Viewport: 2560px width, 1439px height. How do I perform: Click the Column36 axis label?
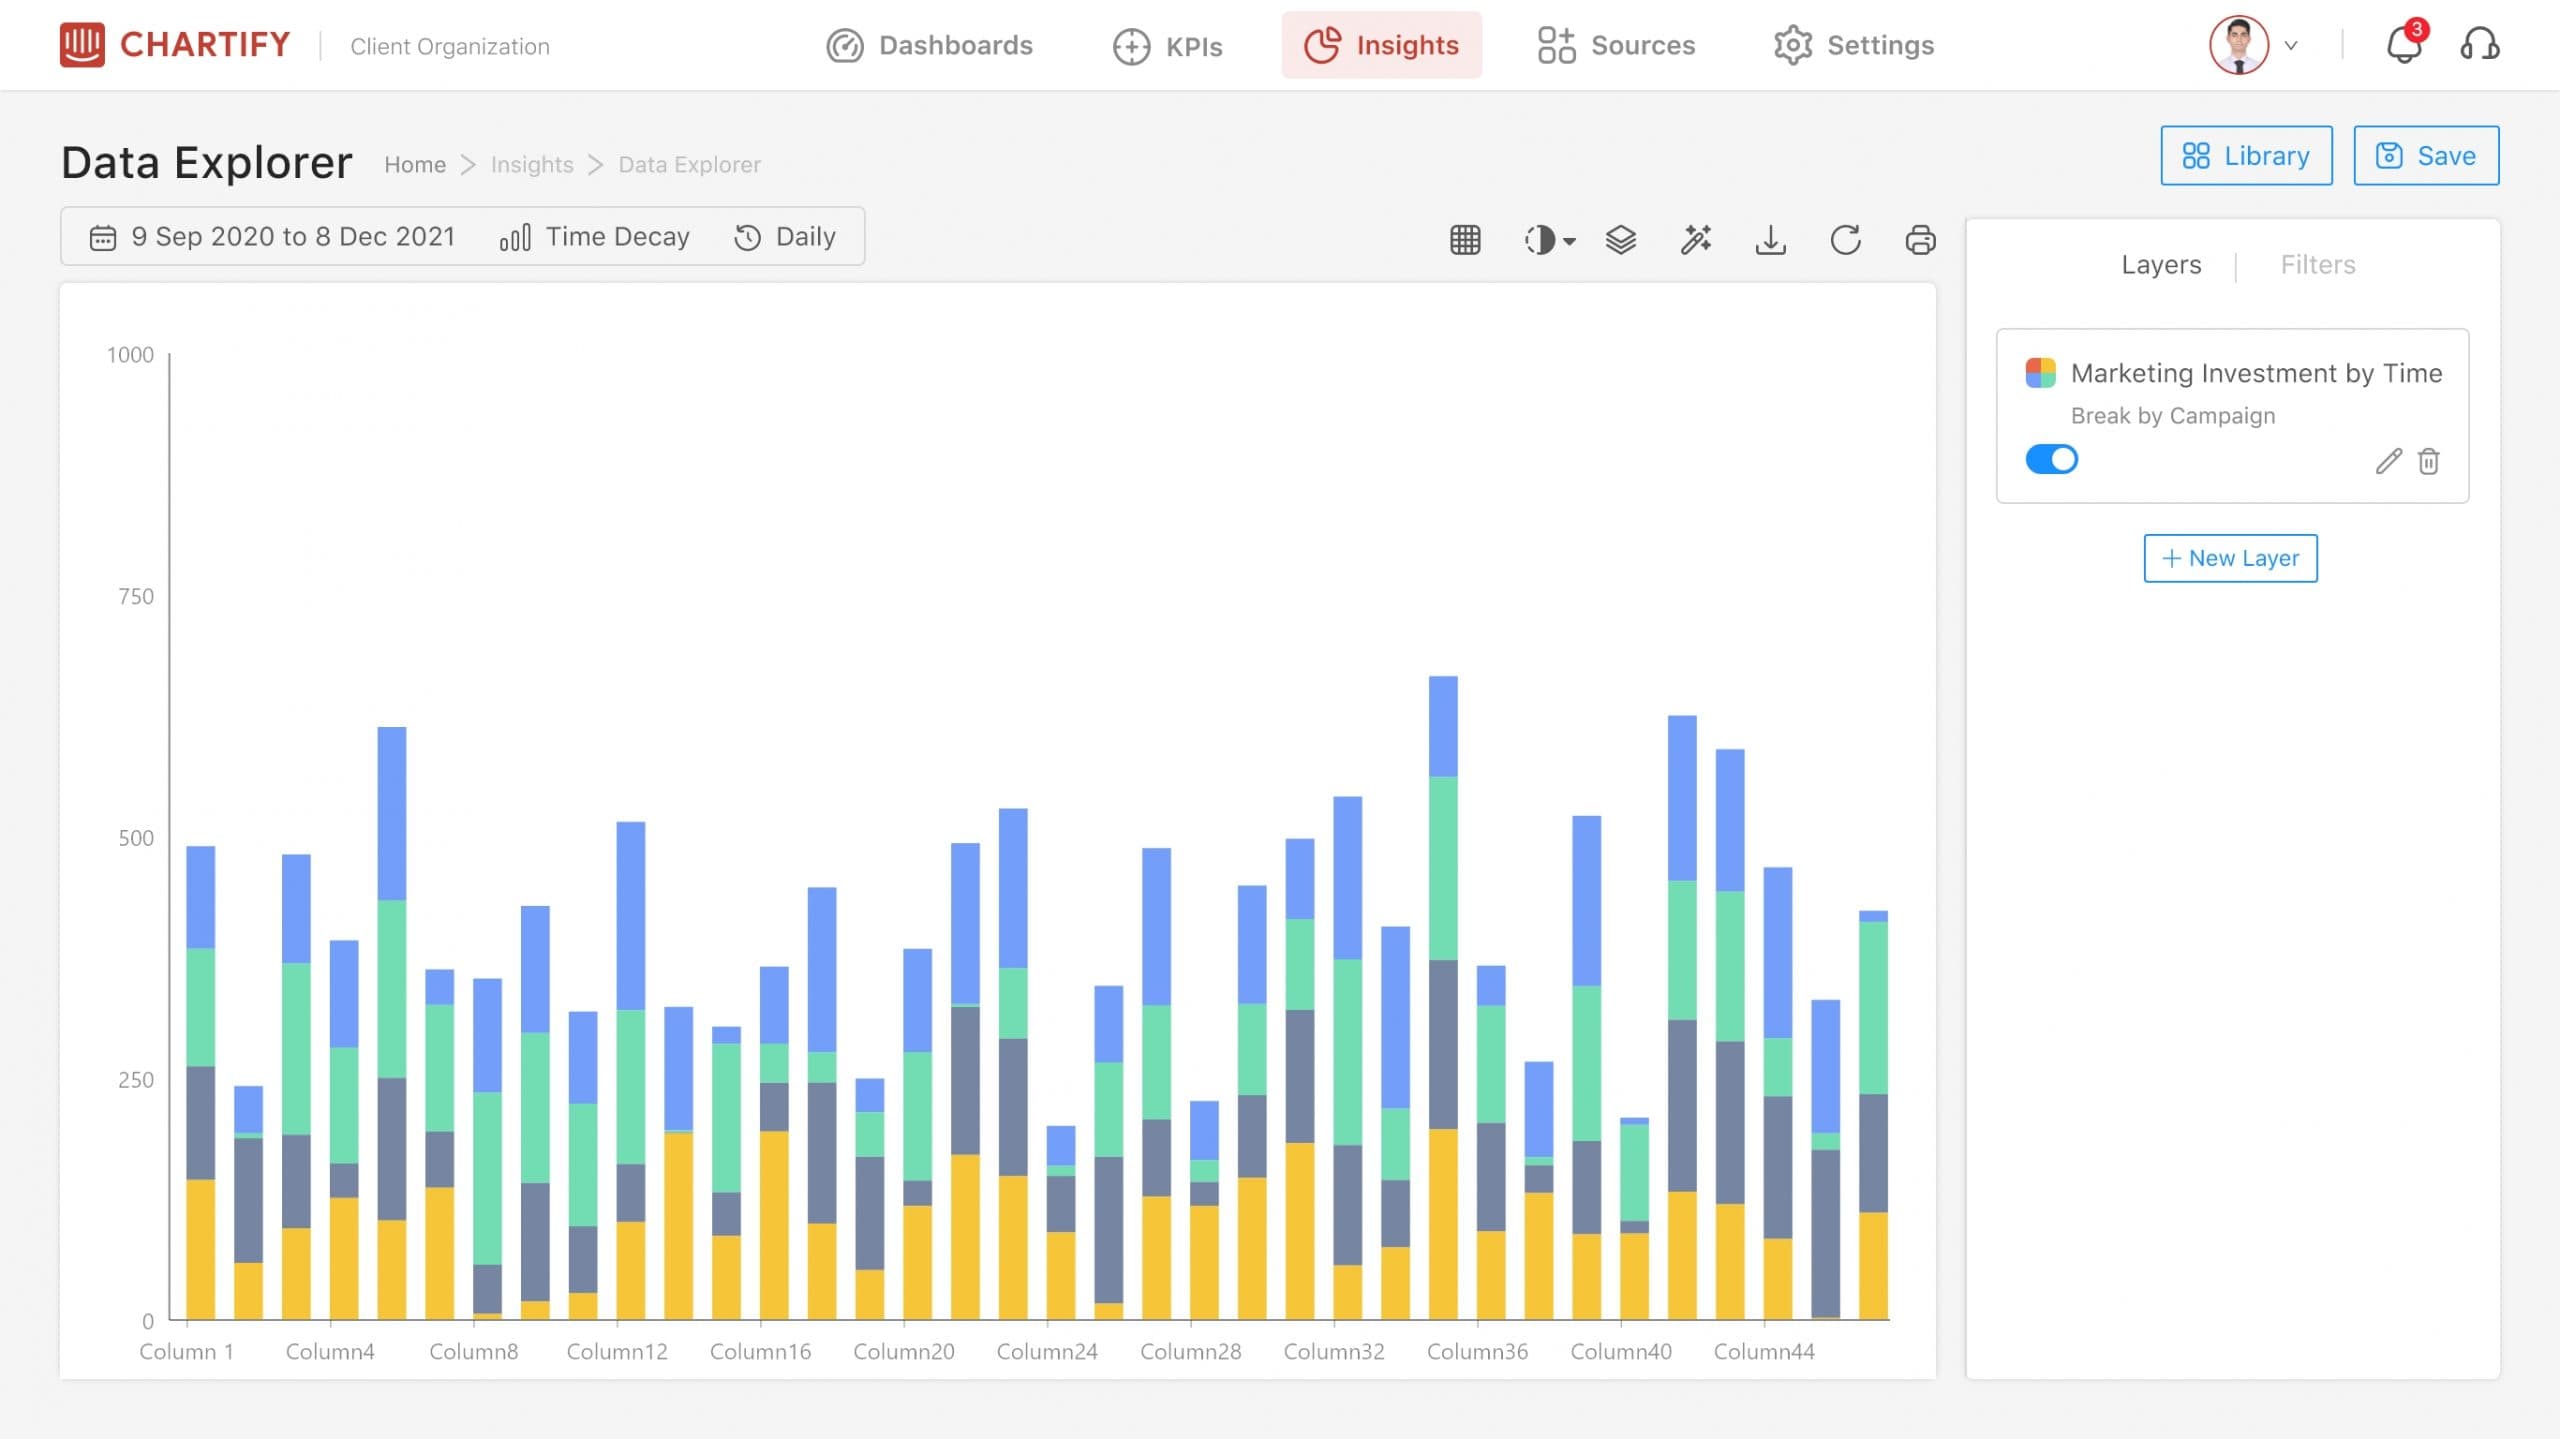(x=1477, y=1352)
